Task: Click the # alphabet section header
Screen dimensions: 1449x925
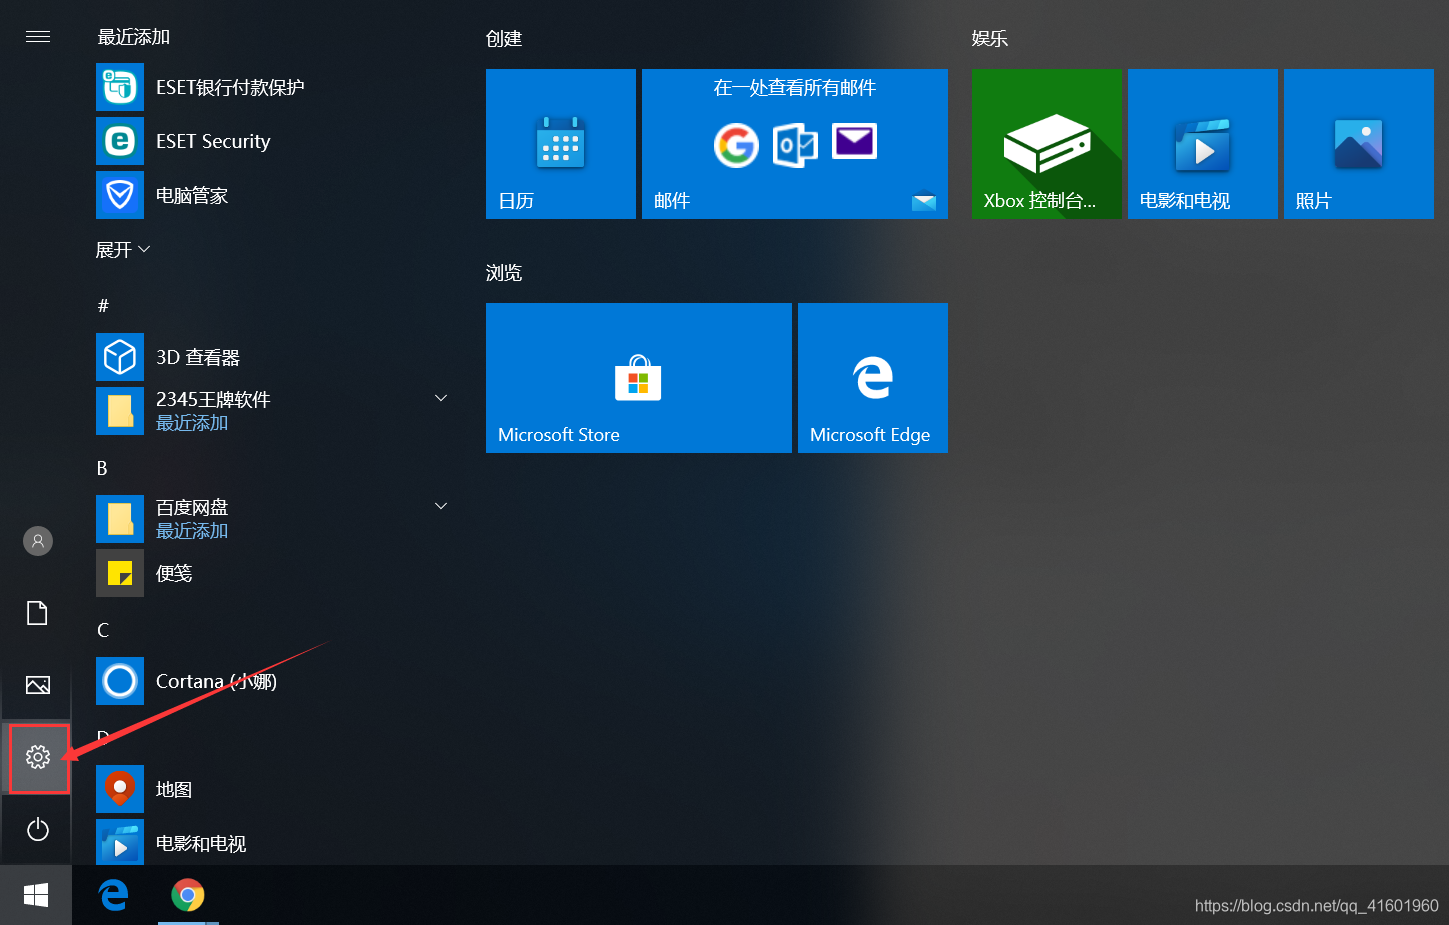Action: click(103, 305)
